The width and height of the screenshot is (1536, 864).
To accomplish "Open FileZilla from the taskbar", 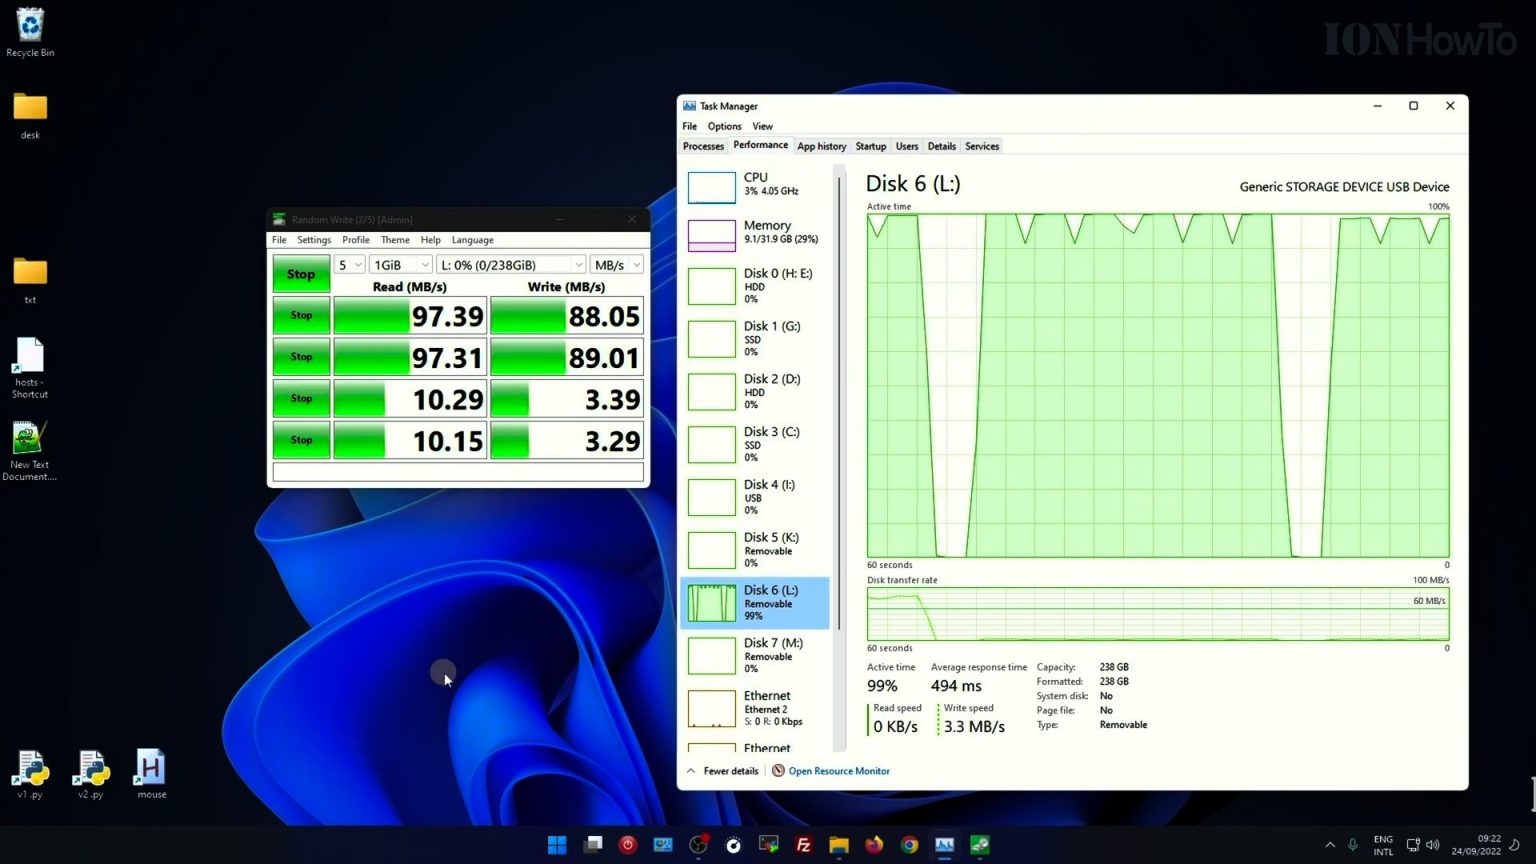I will coord(803,845).
